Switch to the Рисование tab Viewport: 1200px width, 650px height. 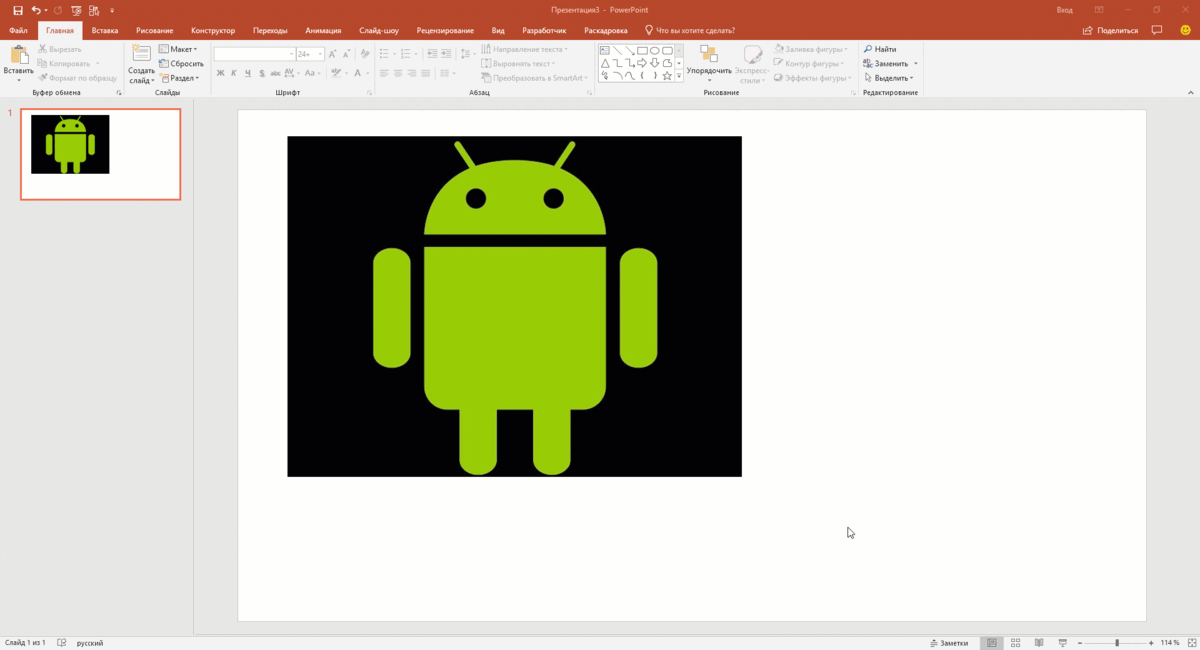(155, 30)
